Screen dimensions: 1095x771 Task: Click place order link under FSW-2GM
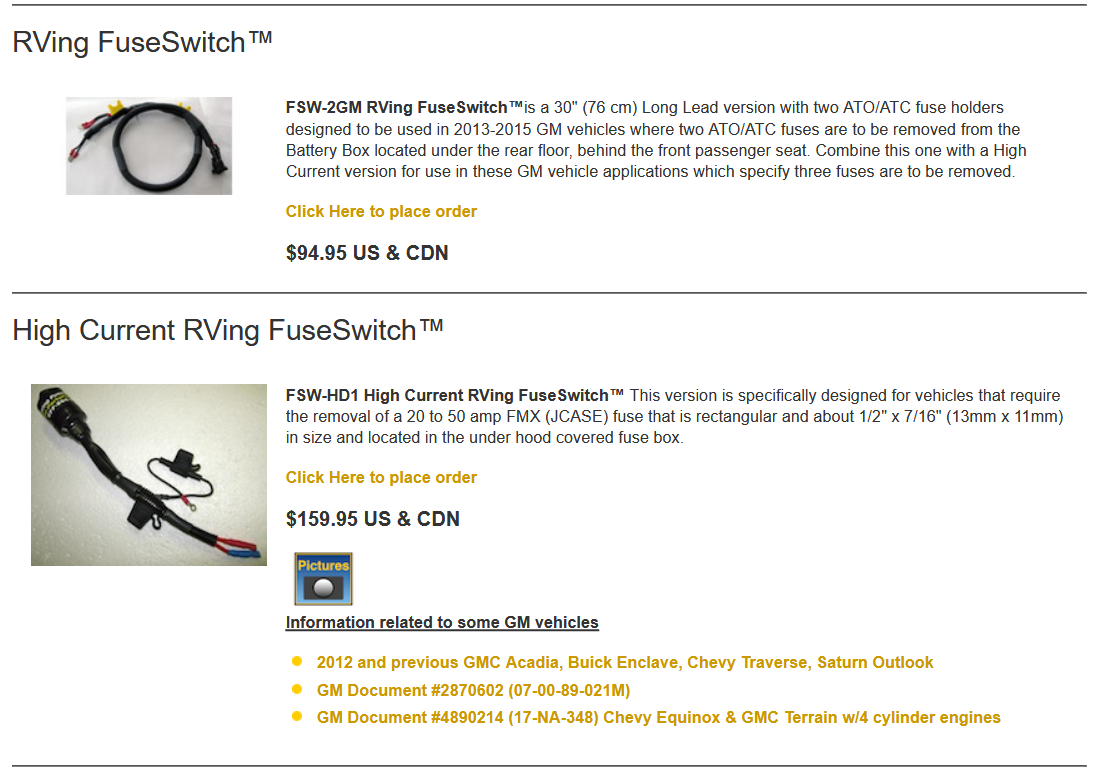(381, 212)
